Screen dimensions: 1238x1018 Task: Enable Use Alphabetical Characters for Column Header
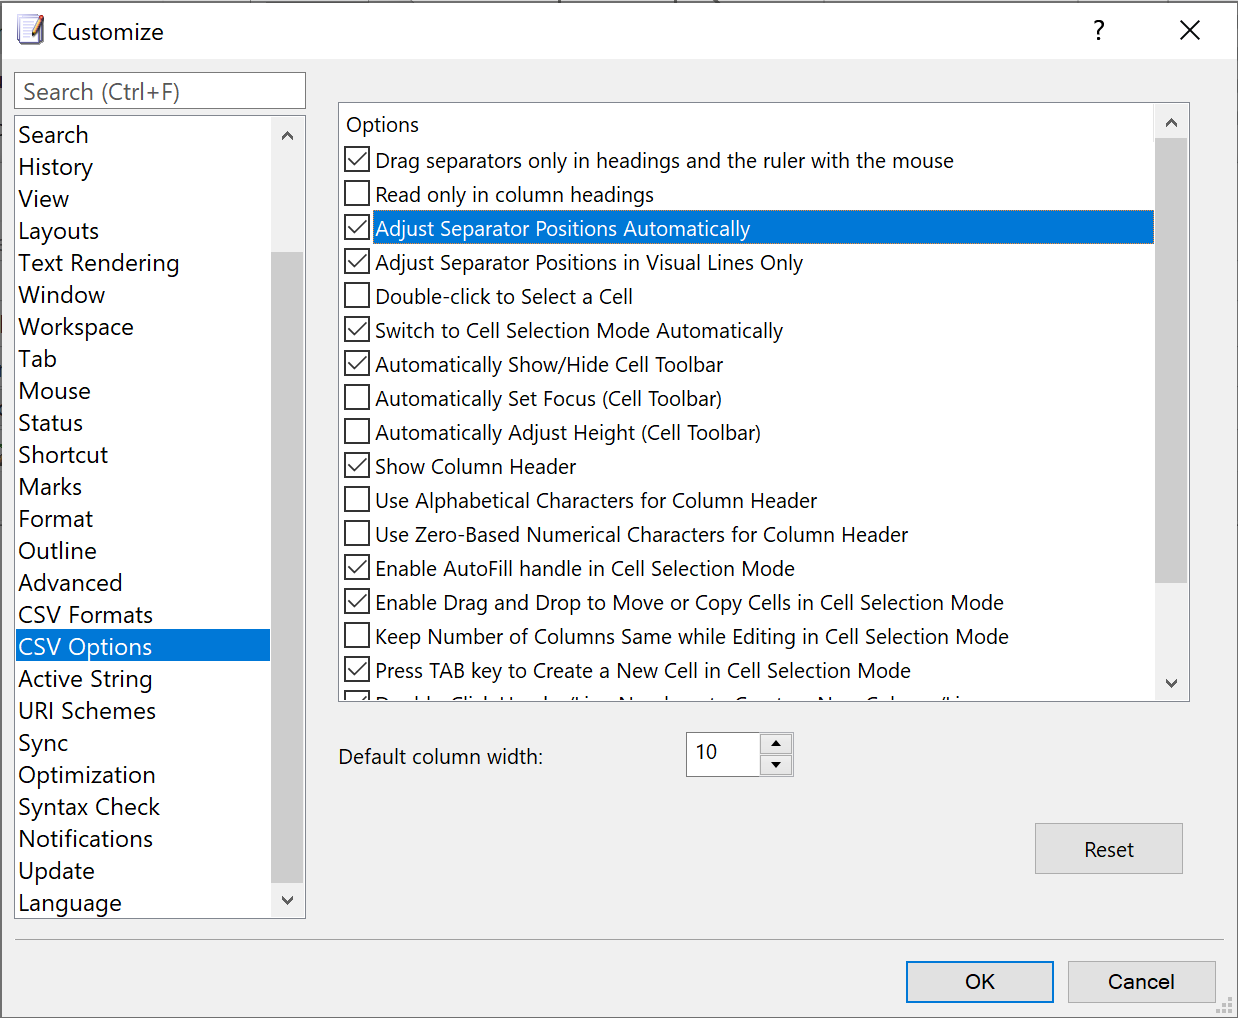pyautogui.click(x=357, y=499)
